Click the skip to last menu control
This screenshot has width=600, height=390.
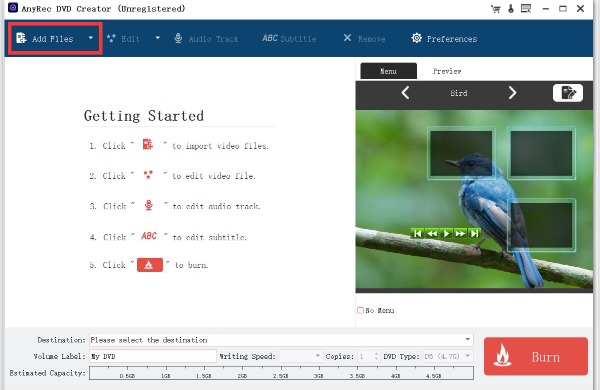474,233
